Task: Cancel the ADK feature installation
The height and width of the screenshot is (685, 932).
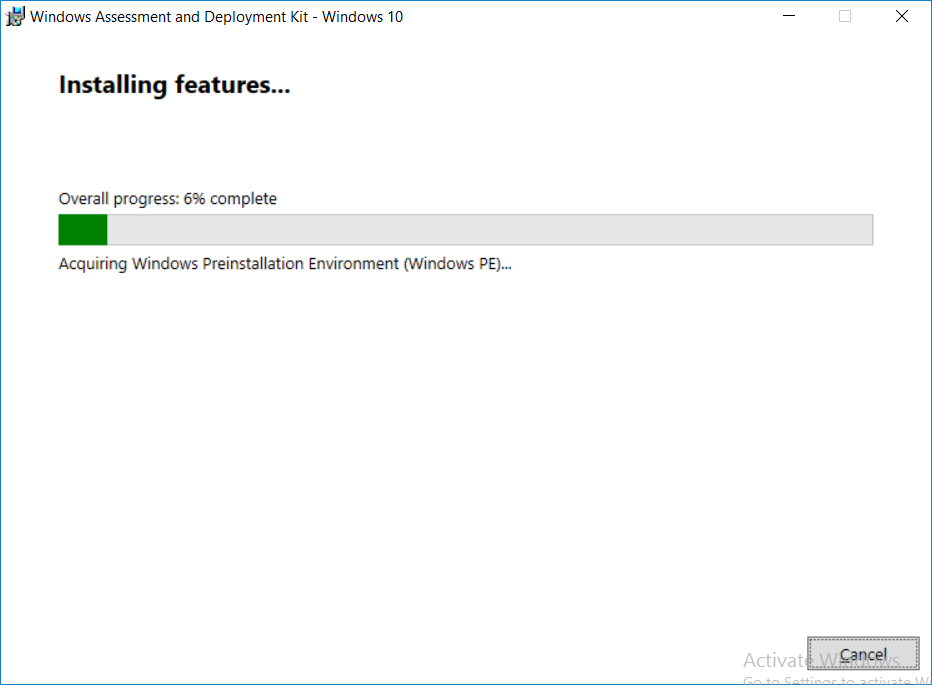Action: click(x=863, y=653)
